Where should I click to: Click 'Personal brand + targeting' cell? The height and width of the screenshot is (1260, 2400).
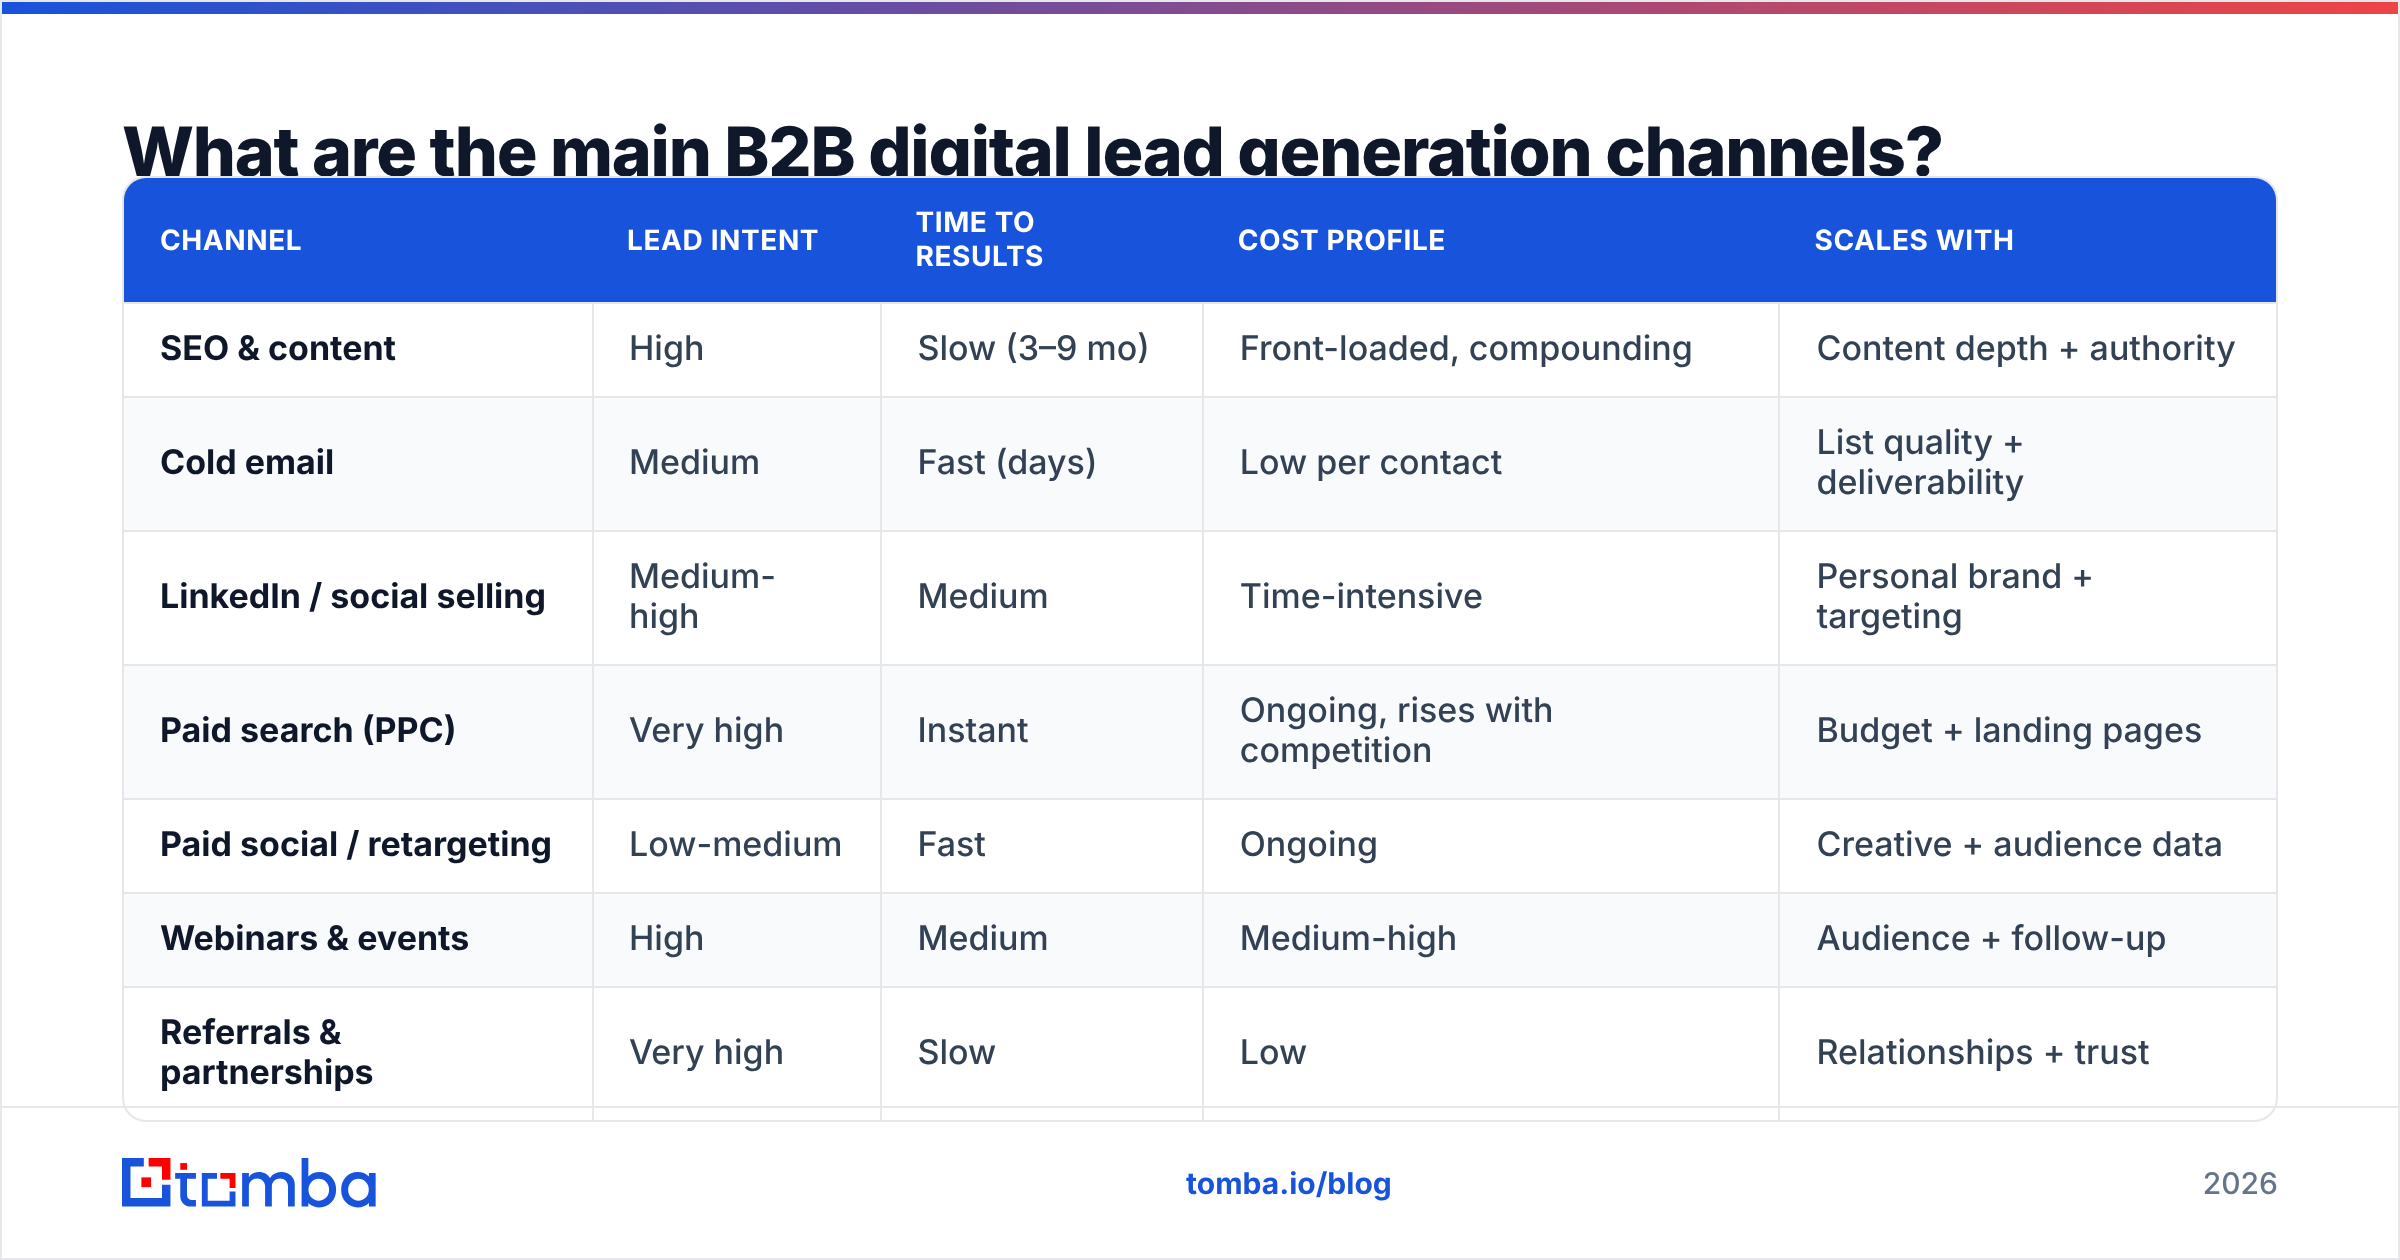tap(1954, 596)
